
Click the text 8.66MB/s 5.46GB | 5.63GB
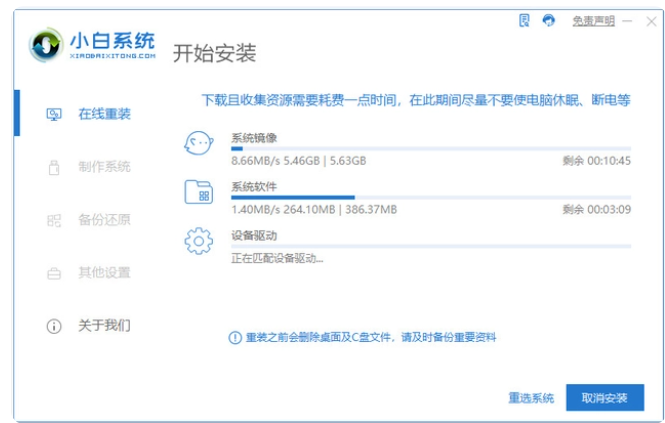point(299,161)
